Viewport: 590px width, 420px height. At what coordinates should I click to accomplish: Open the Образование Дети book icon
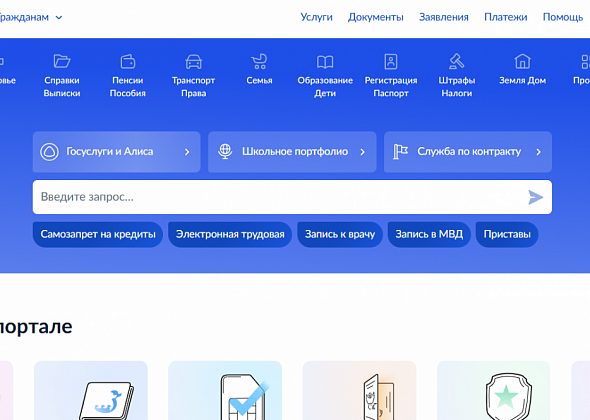(325, 62)
